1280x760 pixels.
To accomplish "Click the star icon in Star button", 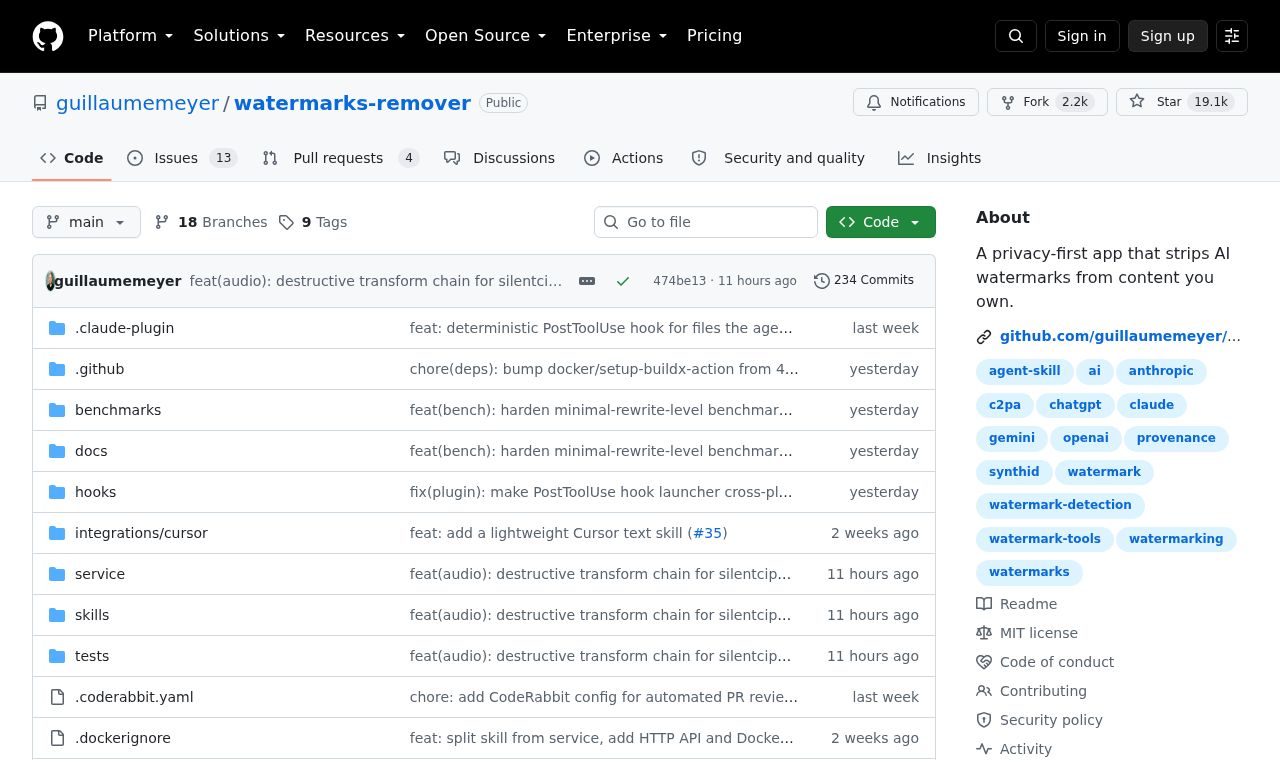I will (x=1137, y=102).
